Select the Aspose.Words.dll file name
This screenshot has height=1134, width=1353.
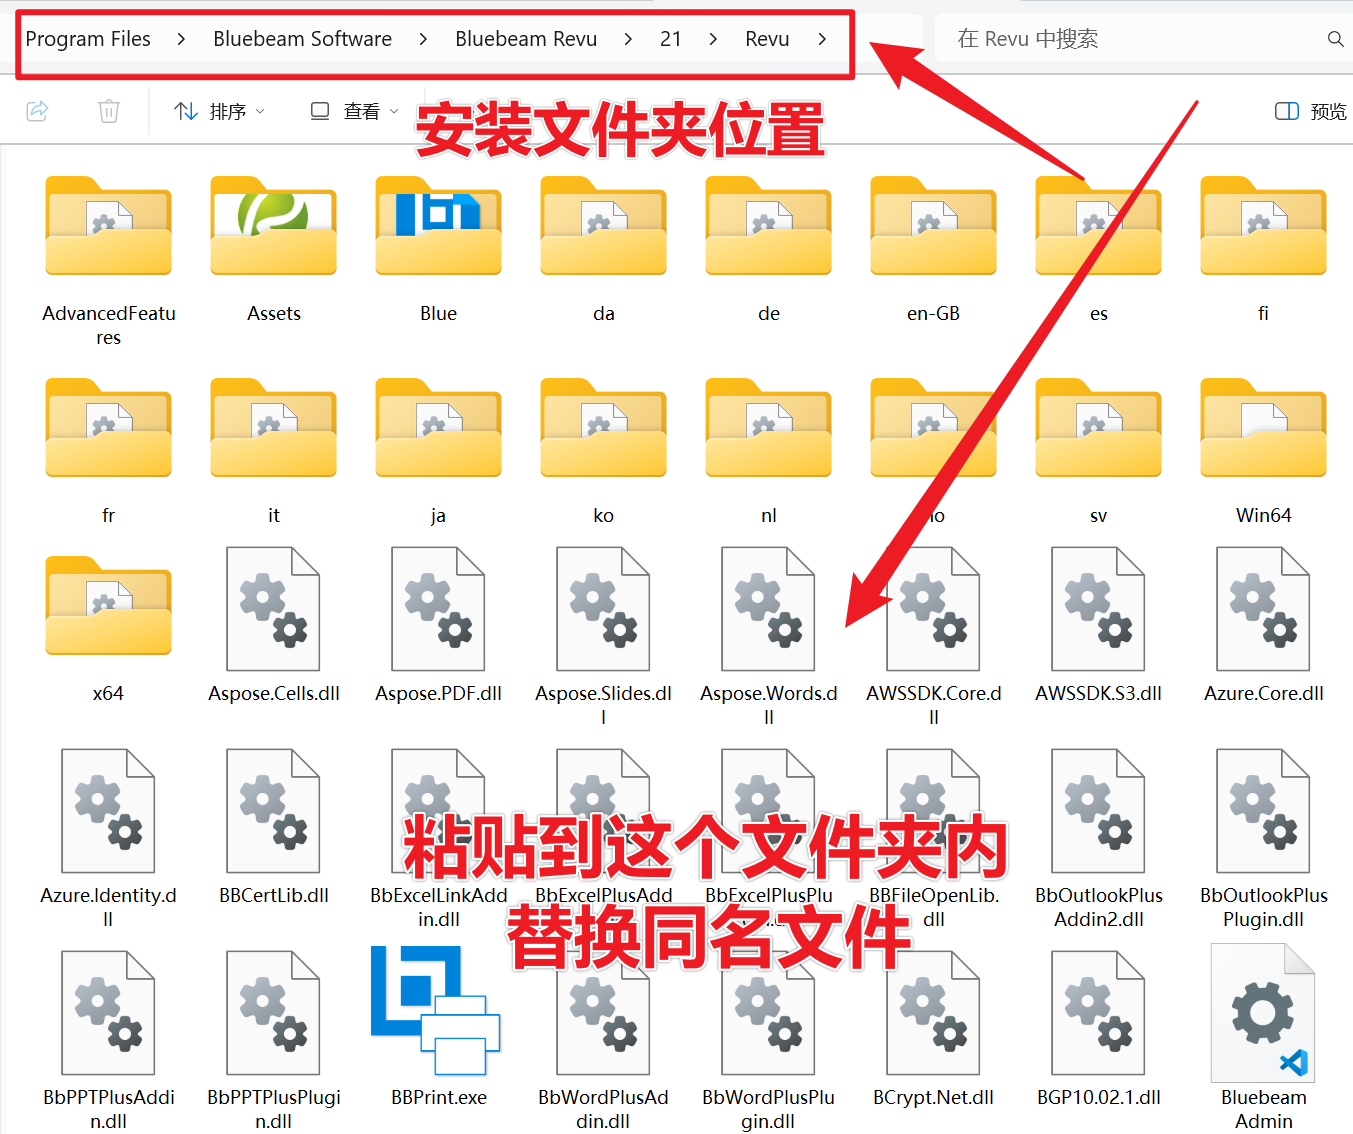[768, 705]
